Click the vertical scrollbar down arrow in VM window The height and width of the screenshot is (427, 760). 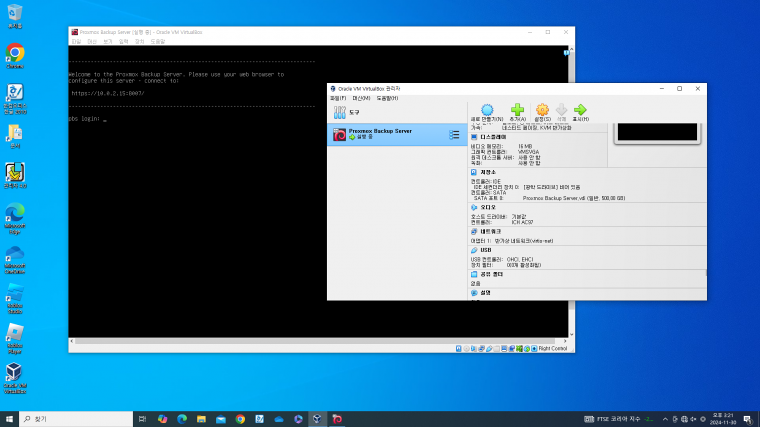tap(571, 334)
